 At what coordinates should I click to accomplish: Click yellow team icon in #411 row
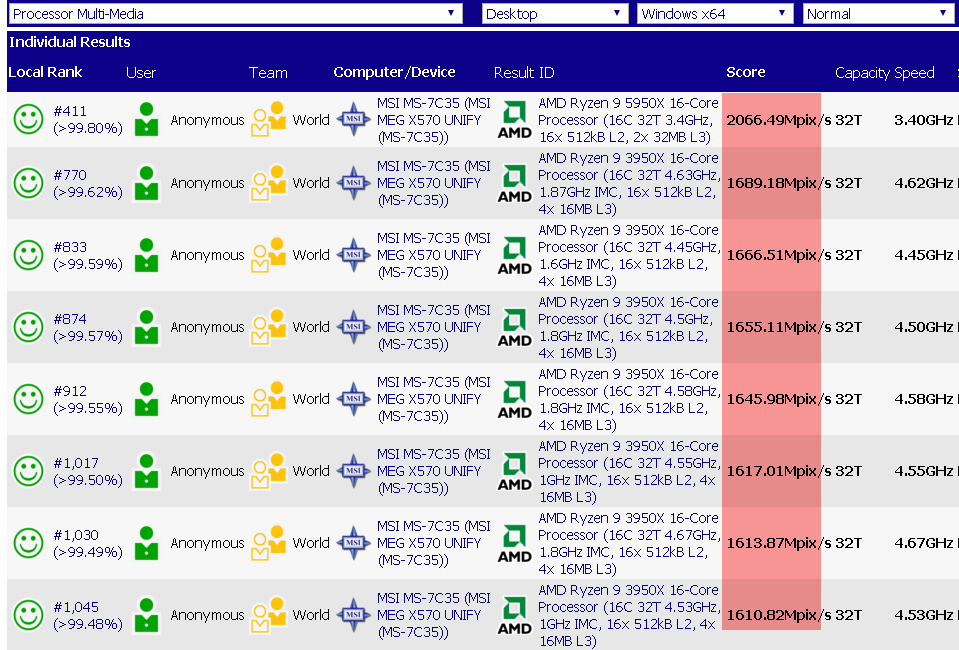click(268, 119)
